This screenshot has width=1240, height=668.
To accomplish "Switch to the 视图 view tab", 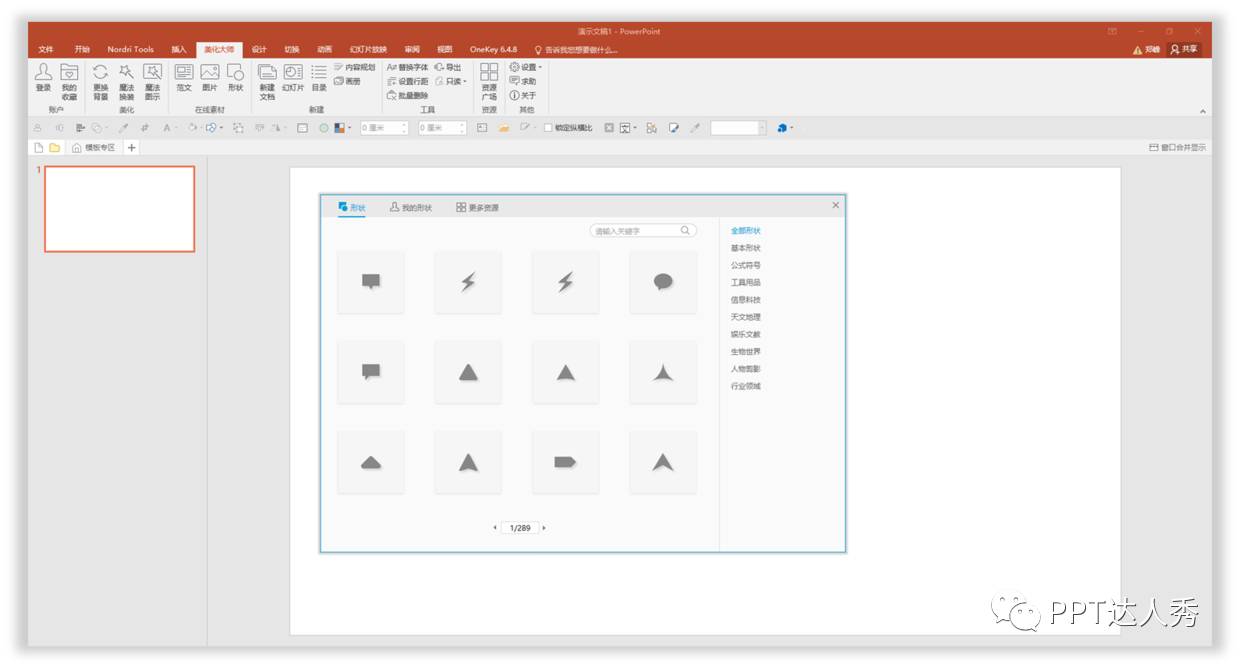I will (444, 49).
